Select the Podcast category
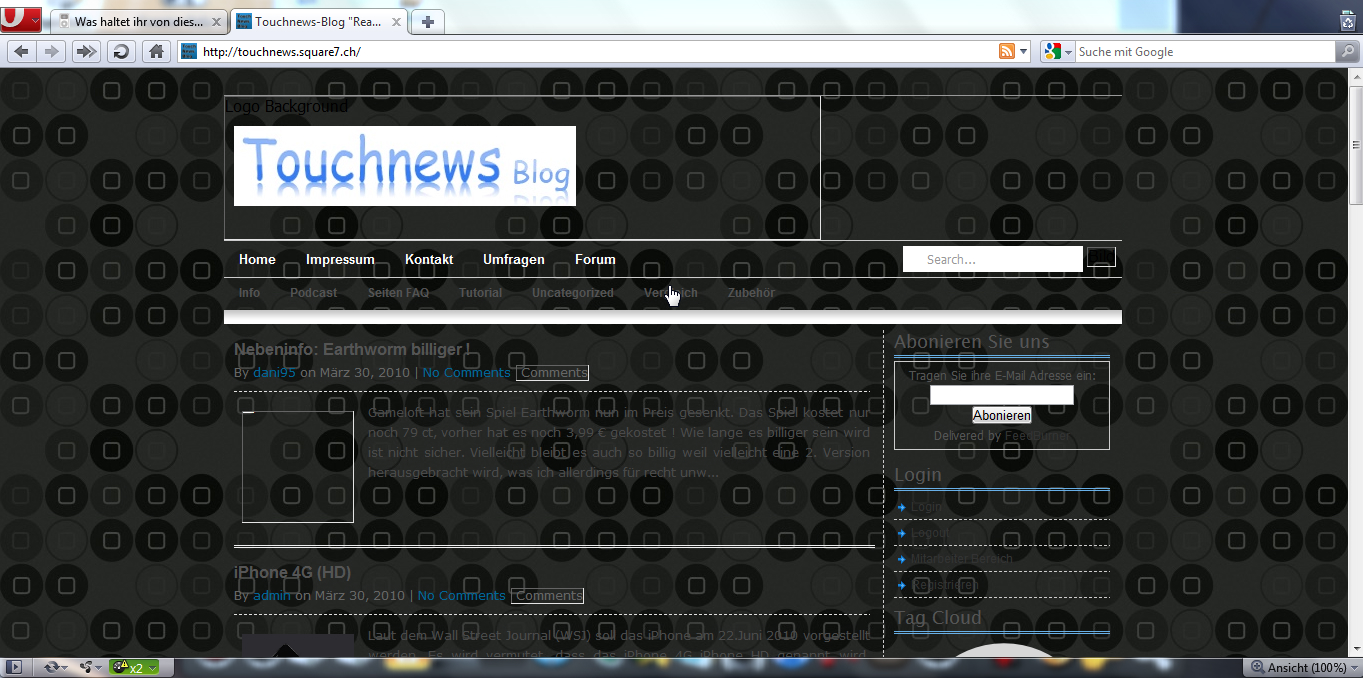Image resolution: width=1363 pixels, height=678 pixels. [x=314, y=293]
